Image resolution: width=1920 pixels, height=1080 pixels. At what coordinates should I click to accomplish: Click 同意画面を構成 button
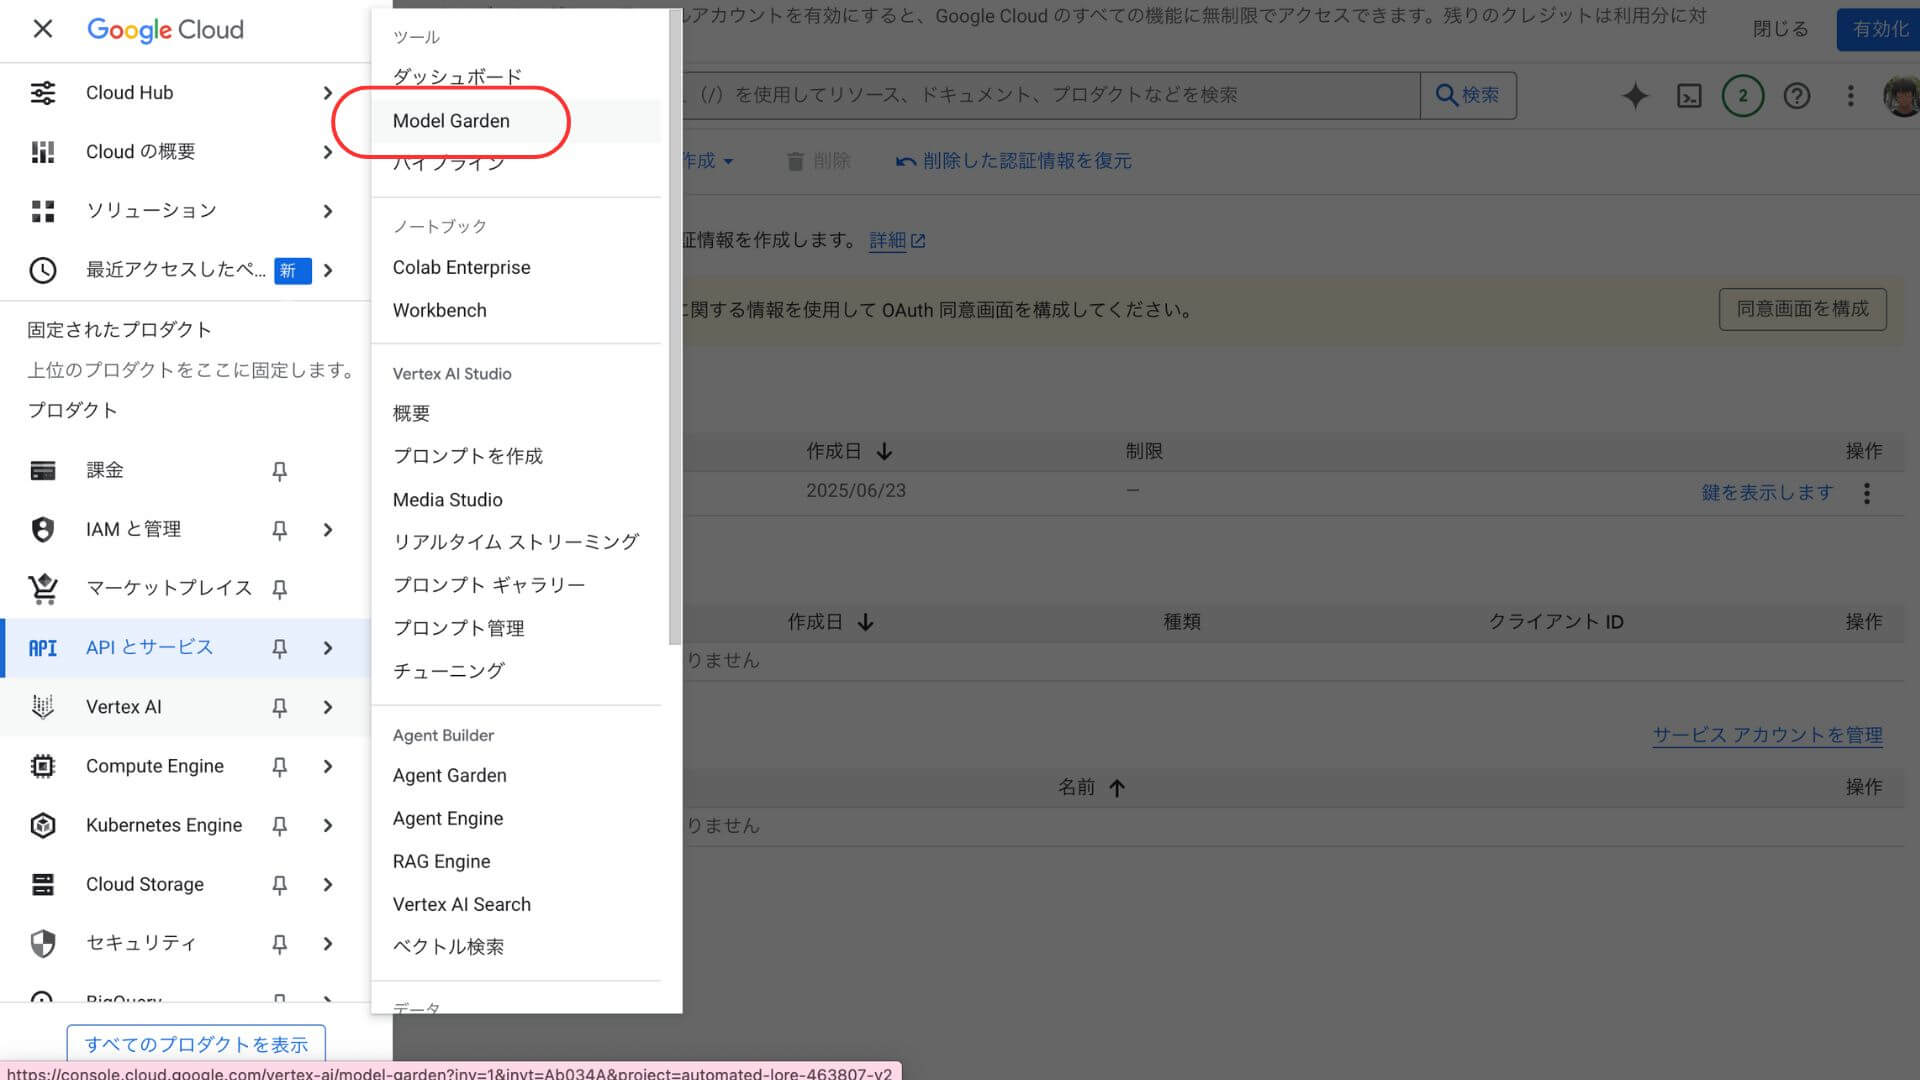click(x=1802, y=309)
